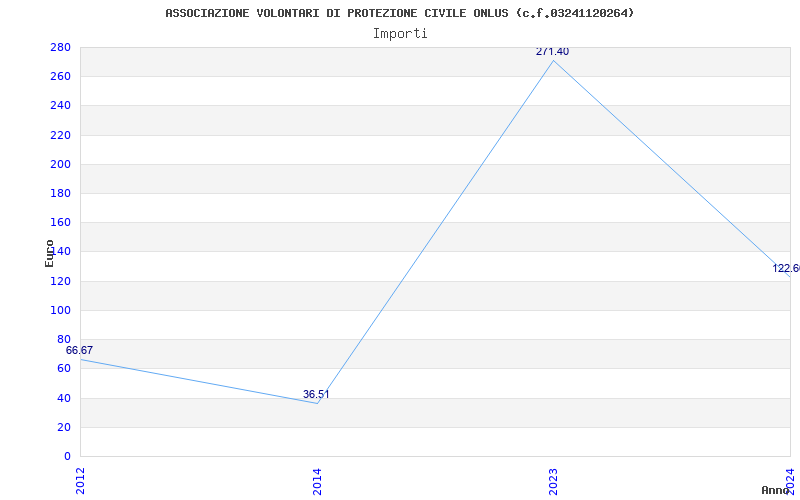Click the data label 122.60 at the right edge
This screenshot has height=500, width=800.
[x=786, y=268]
